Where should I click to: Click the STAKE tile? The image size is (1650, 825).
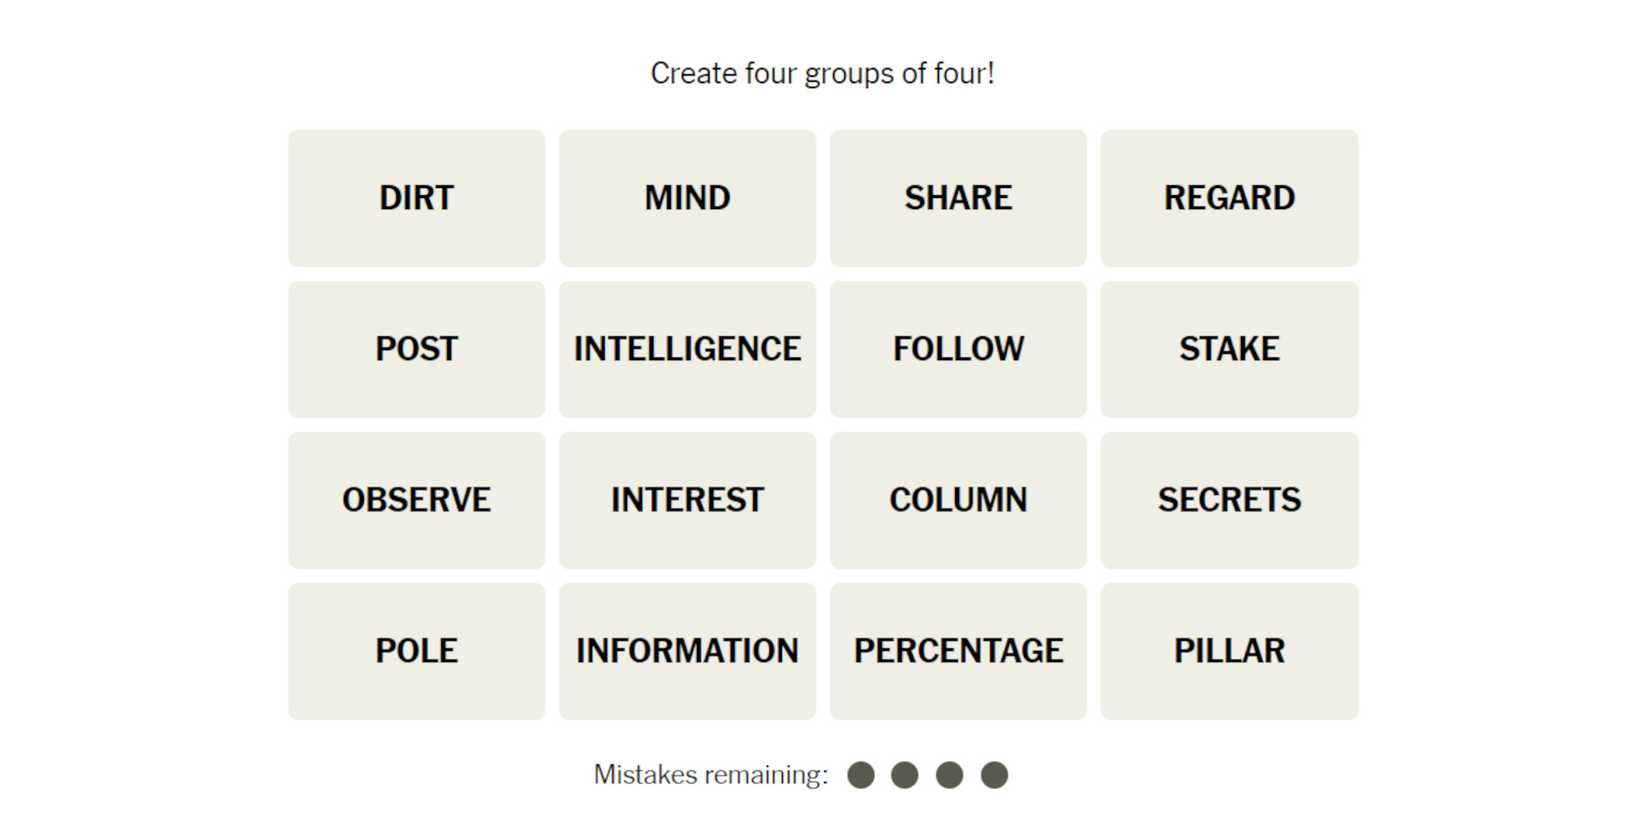pos(1229,349)
